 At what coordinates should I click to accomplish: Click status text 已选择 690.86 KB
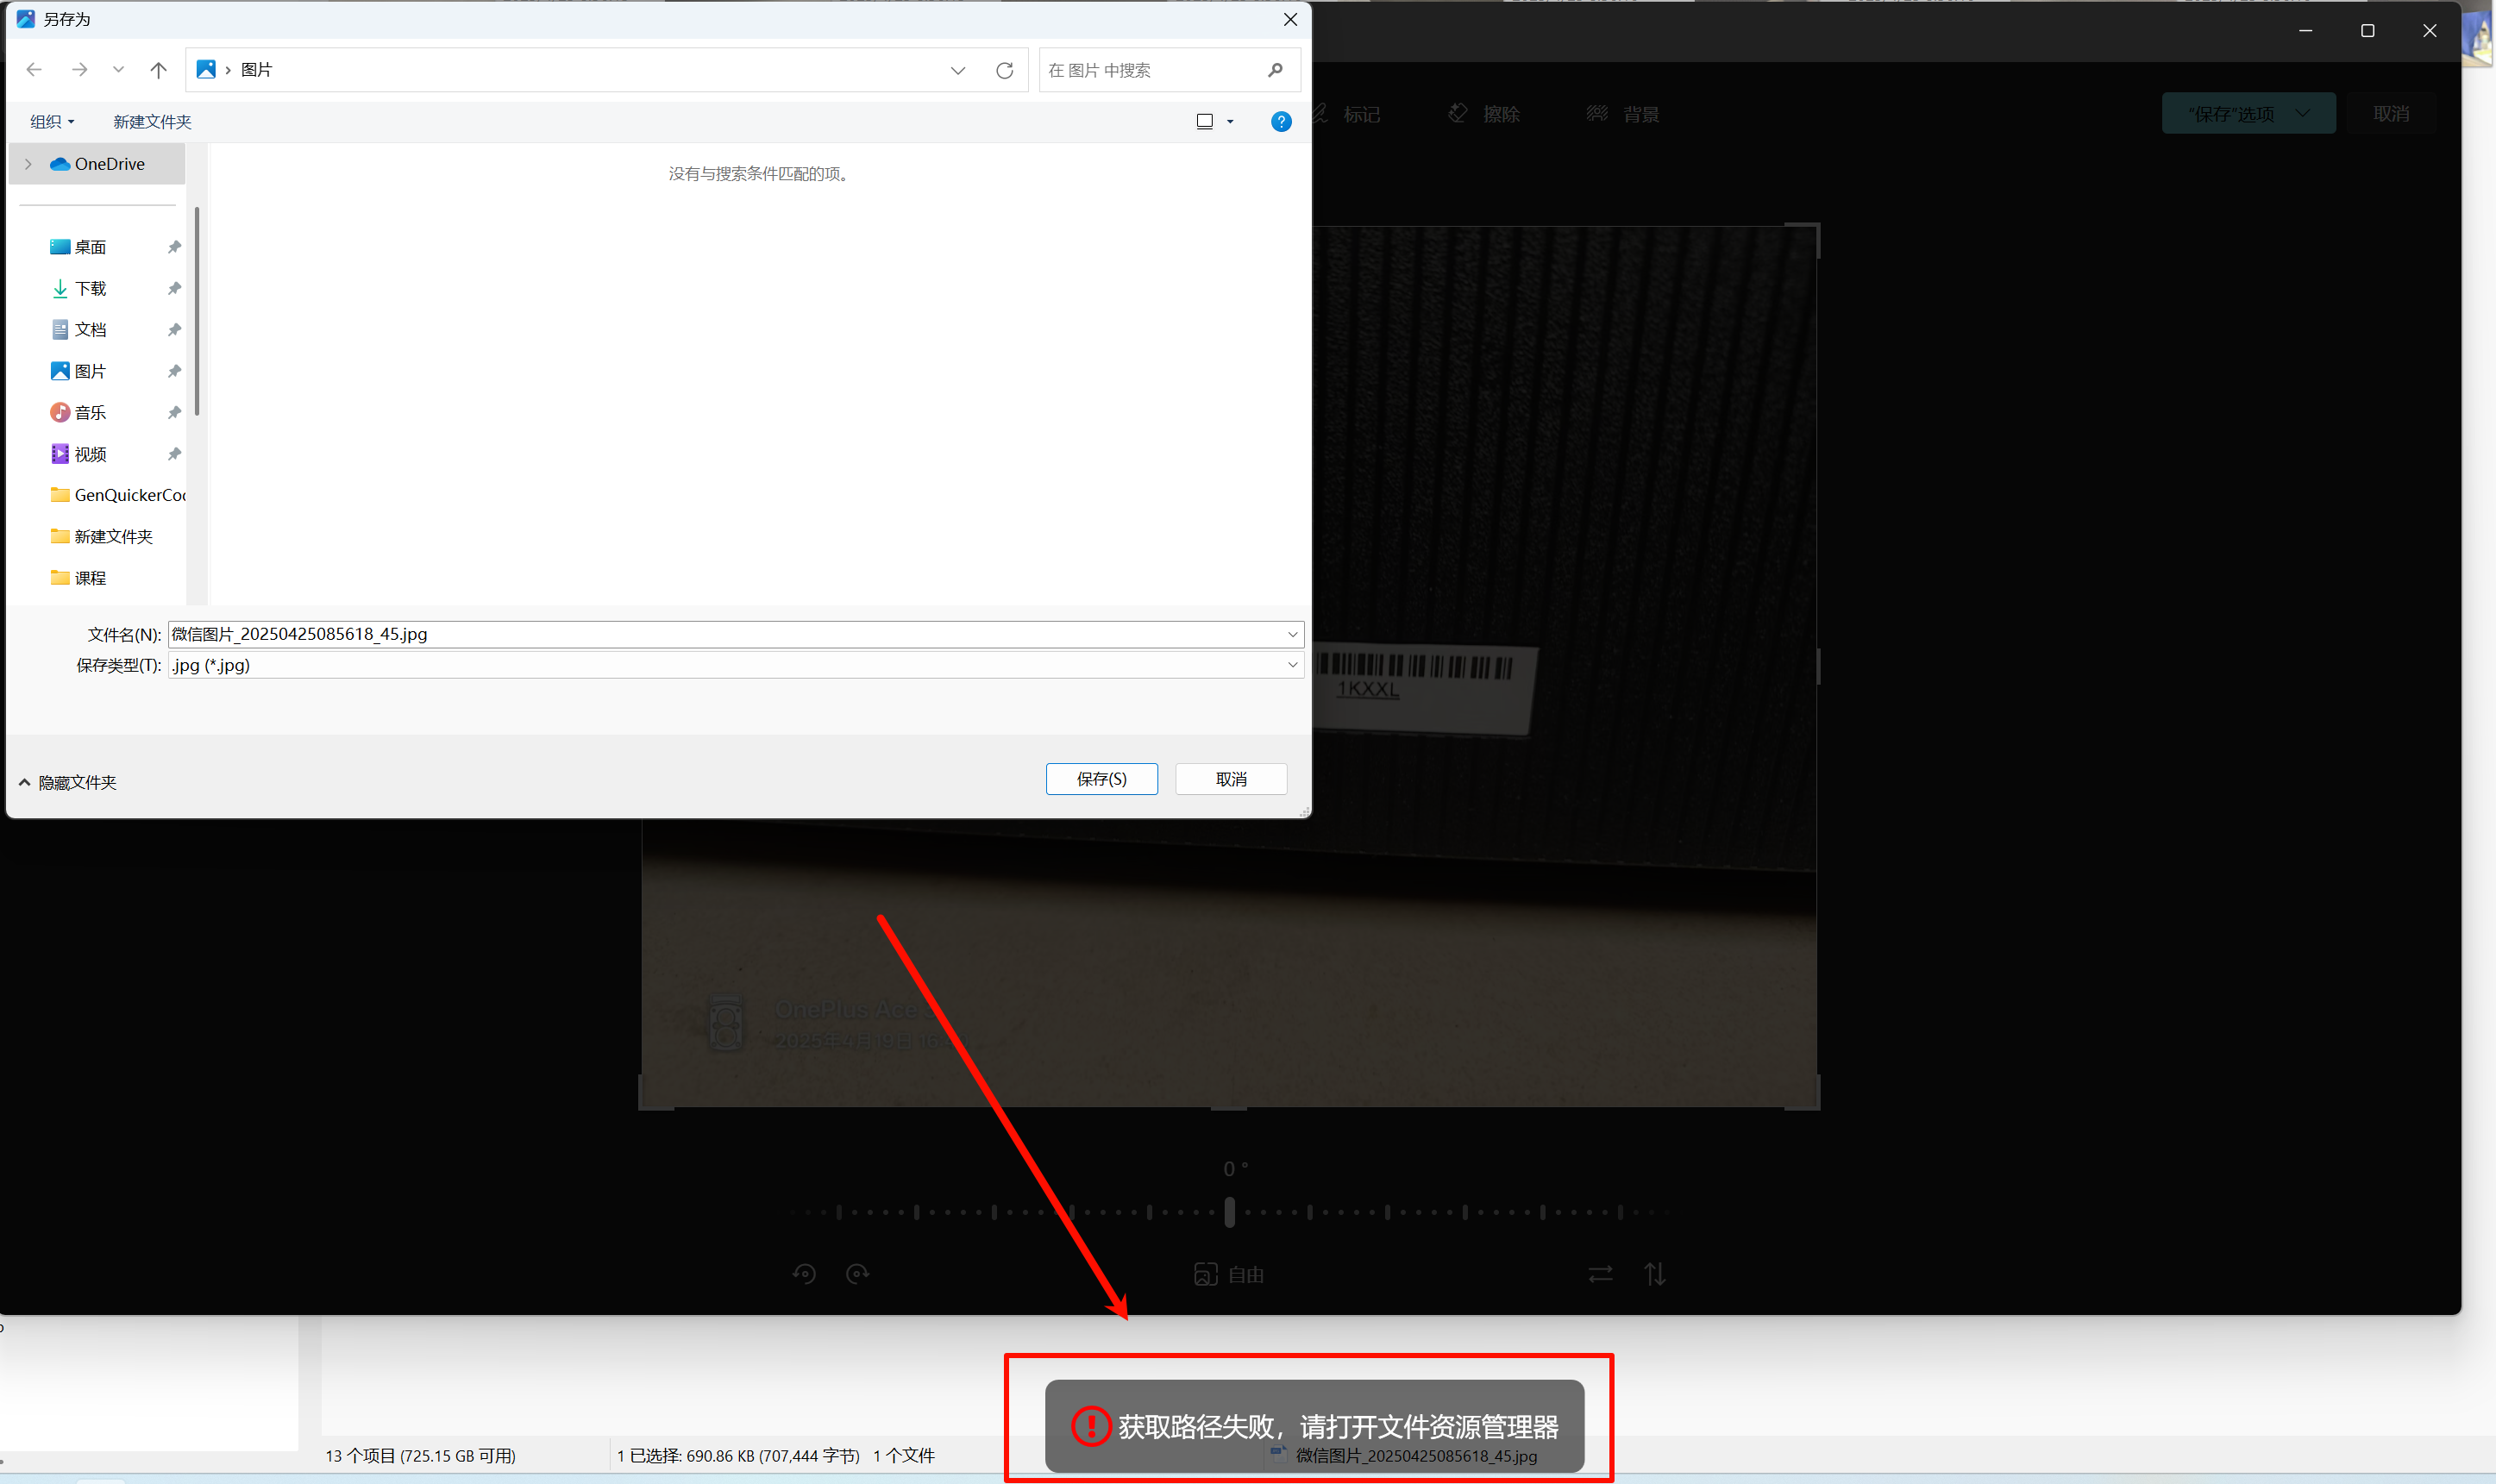click(x=738, y=1456)
